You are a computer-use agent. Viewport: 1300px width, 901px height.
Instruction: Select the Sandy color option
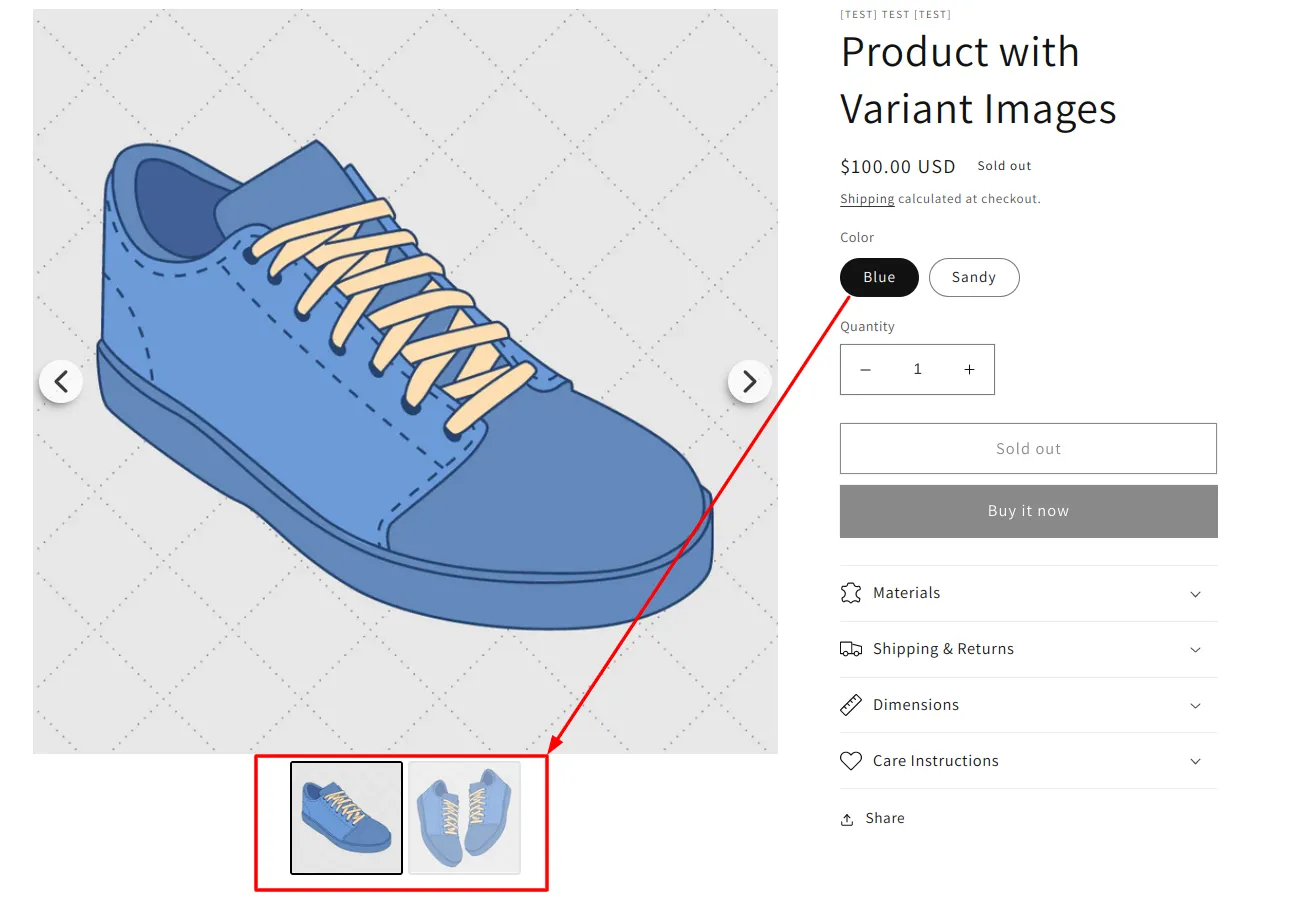point(974,278)
